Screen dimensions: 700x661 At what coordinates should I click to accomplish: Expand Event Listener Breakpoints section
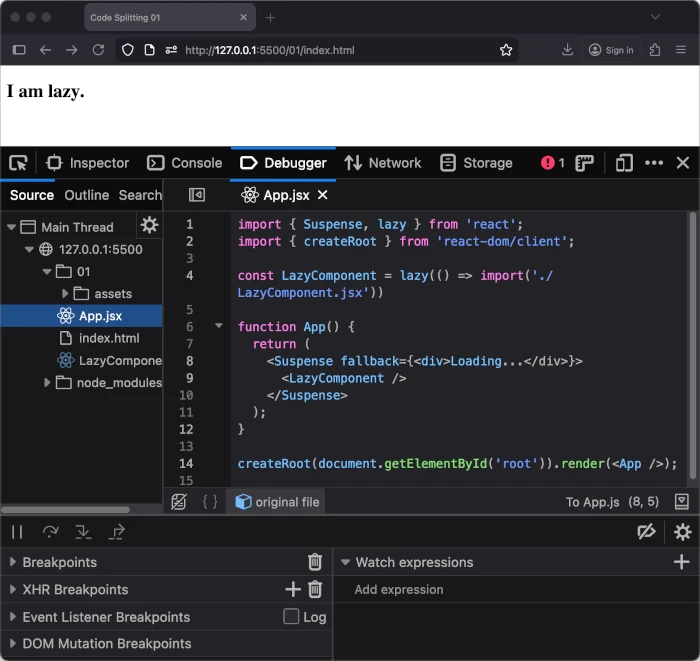click(12, 617)
